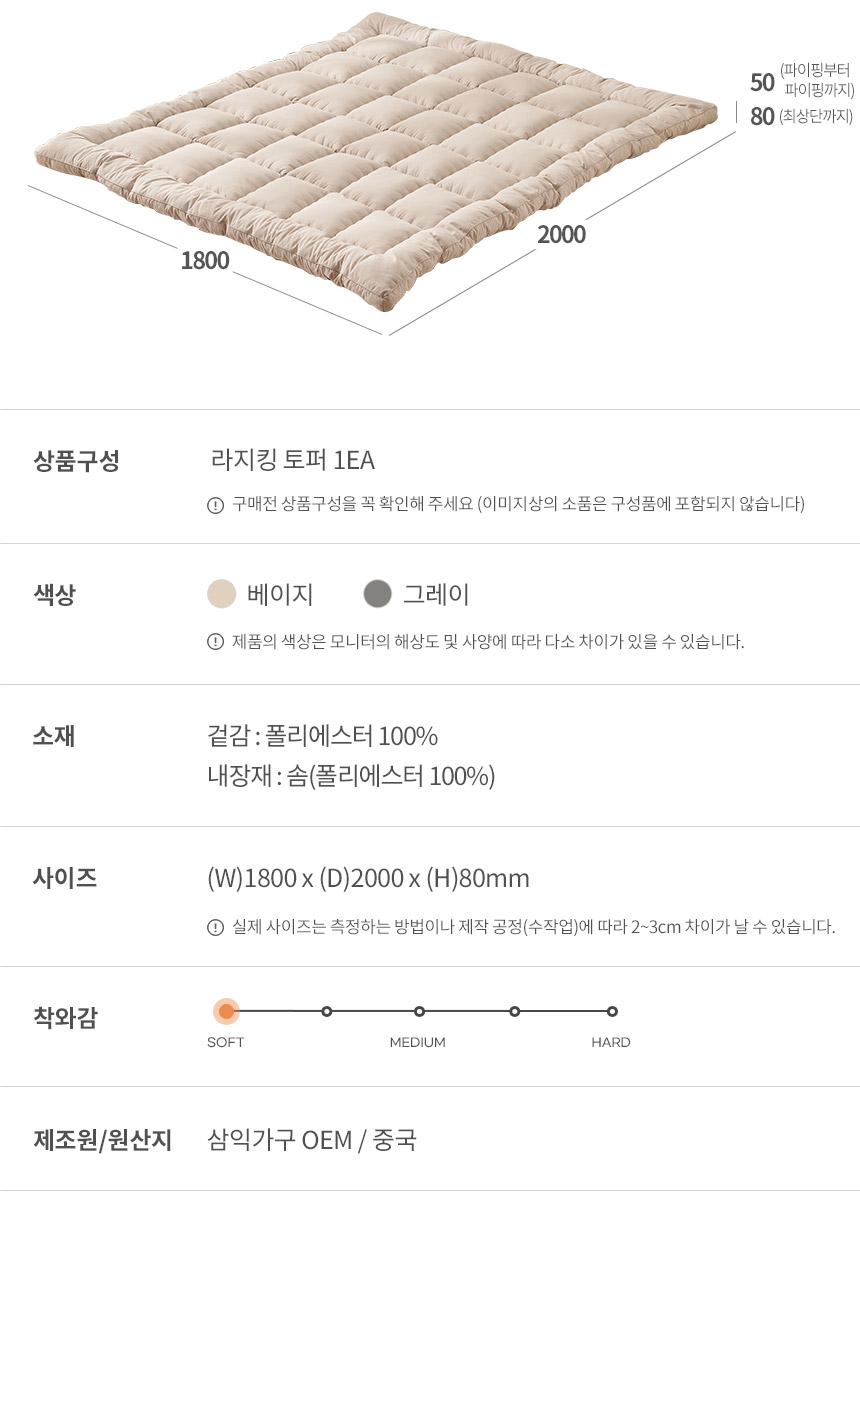Click the 80 (최상단까지) height label

pyautogui.click(x=762, y=117)
